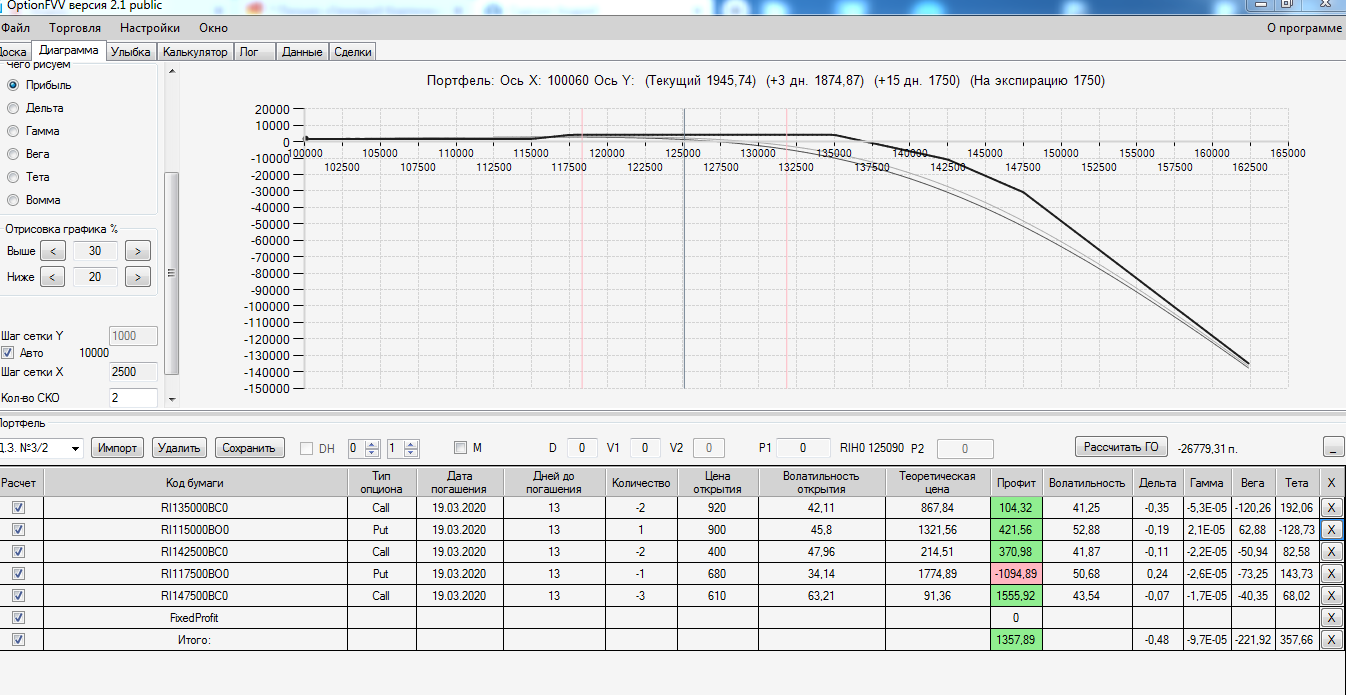Click the Рассчитать ГО button
Image resolution: width=1346 pixels, height=695 pixels.
tap(1121, 446)
